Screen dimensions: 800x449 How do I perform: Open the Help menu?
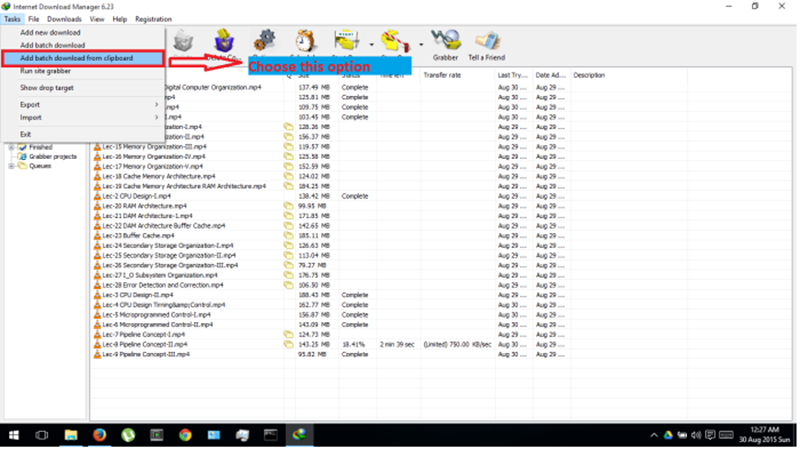119,19
